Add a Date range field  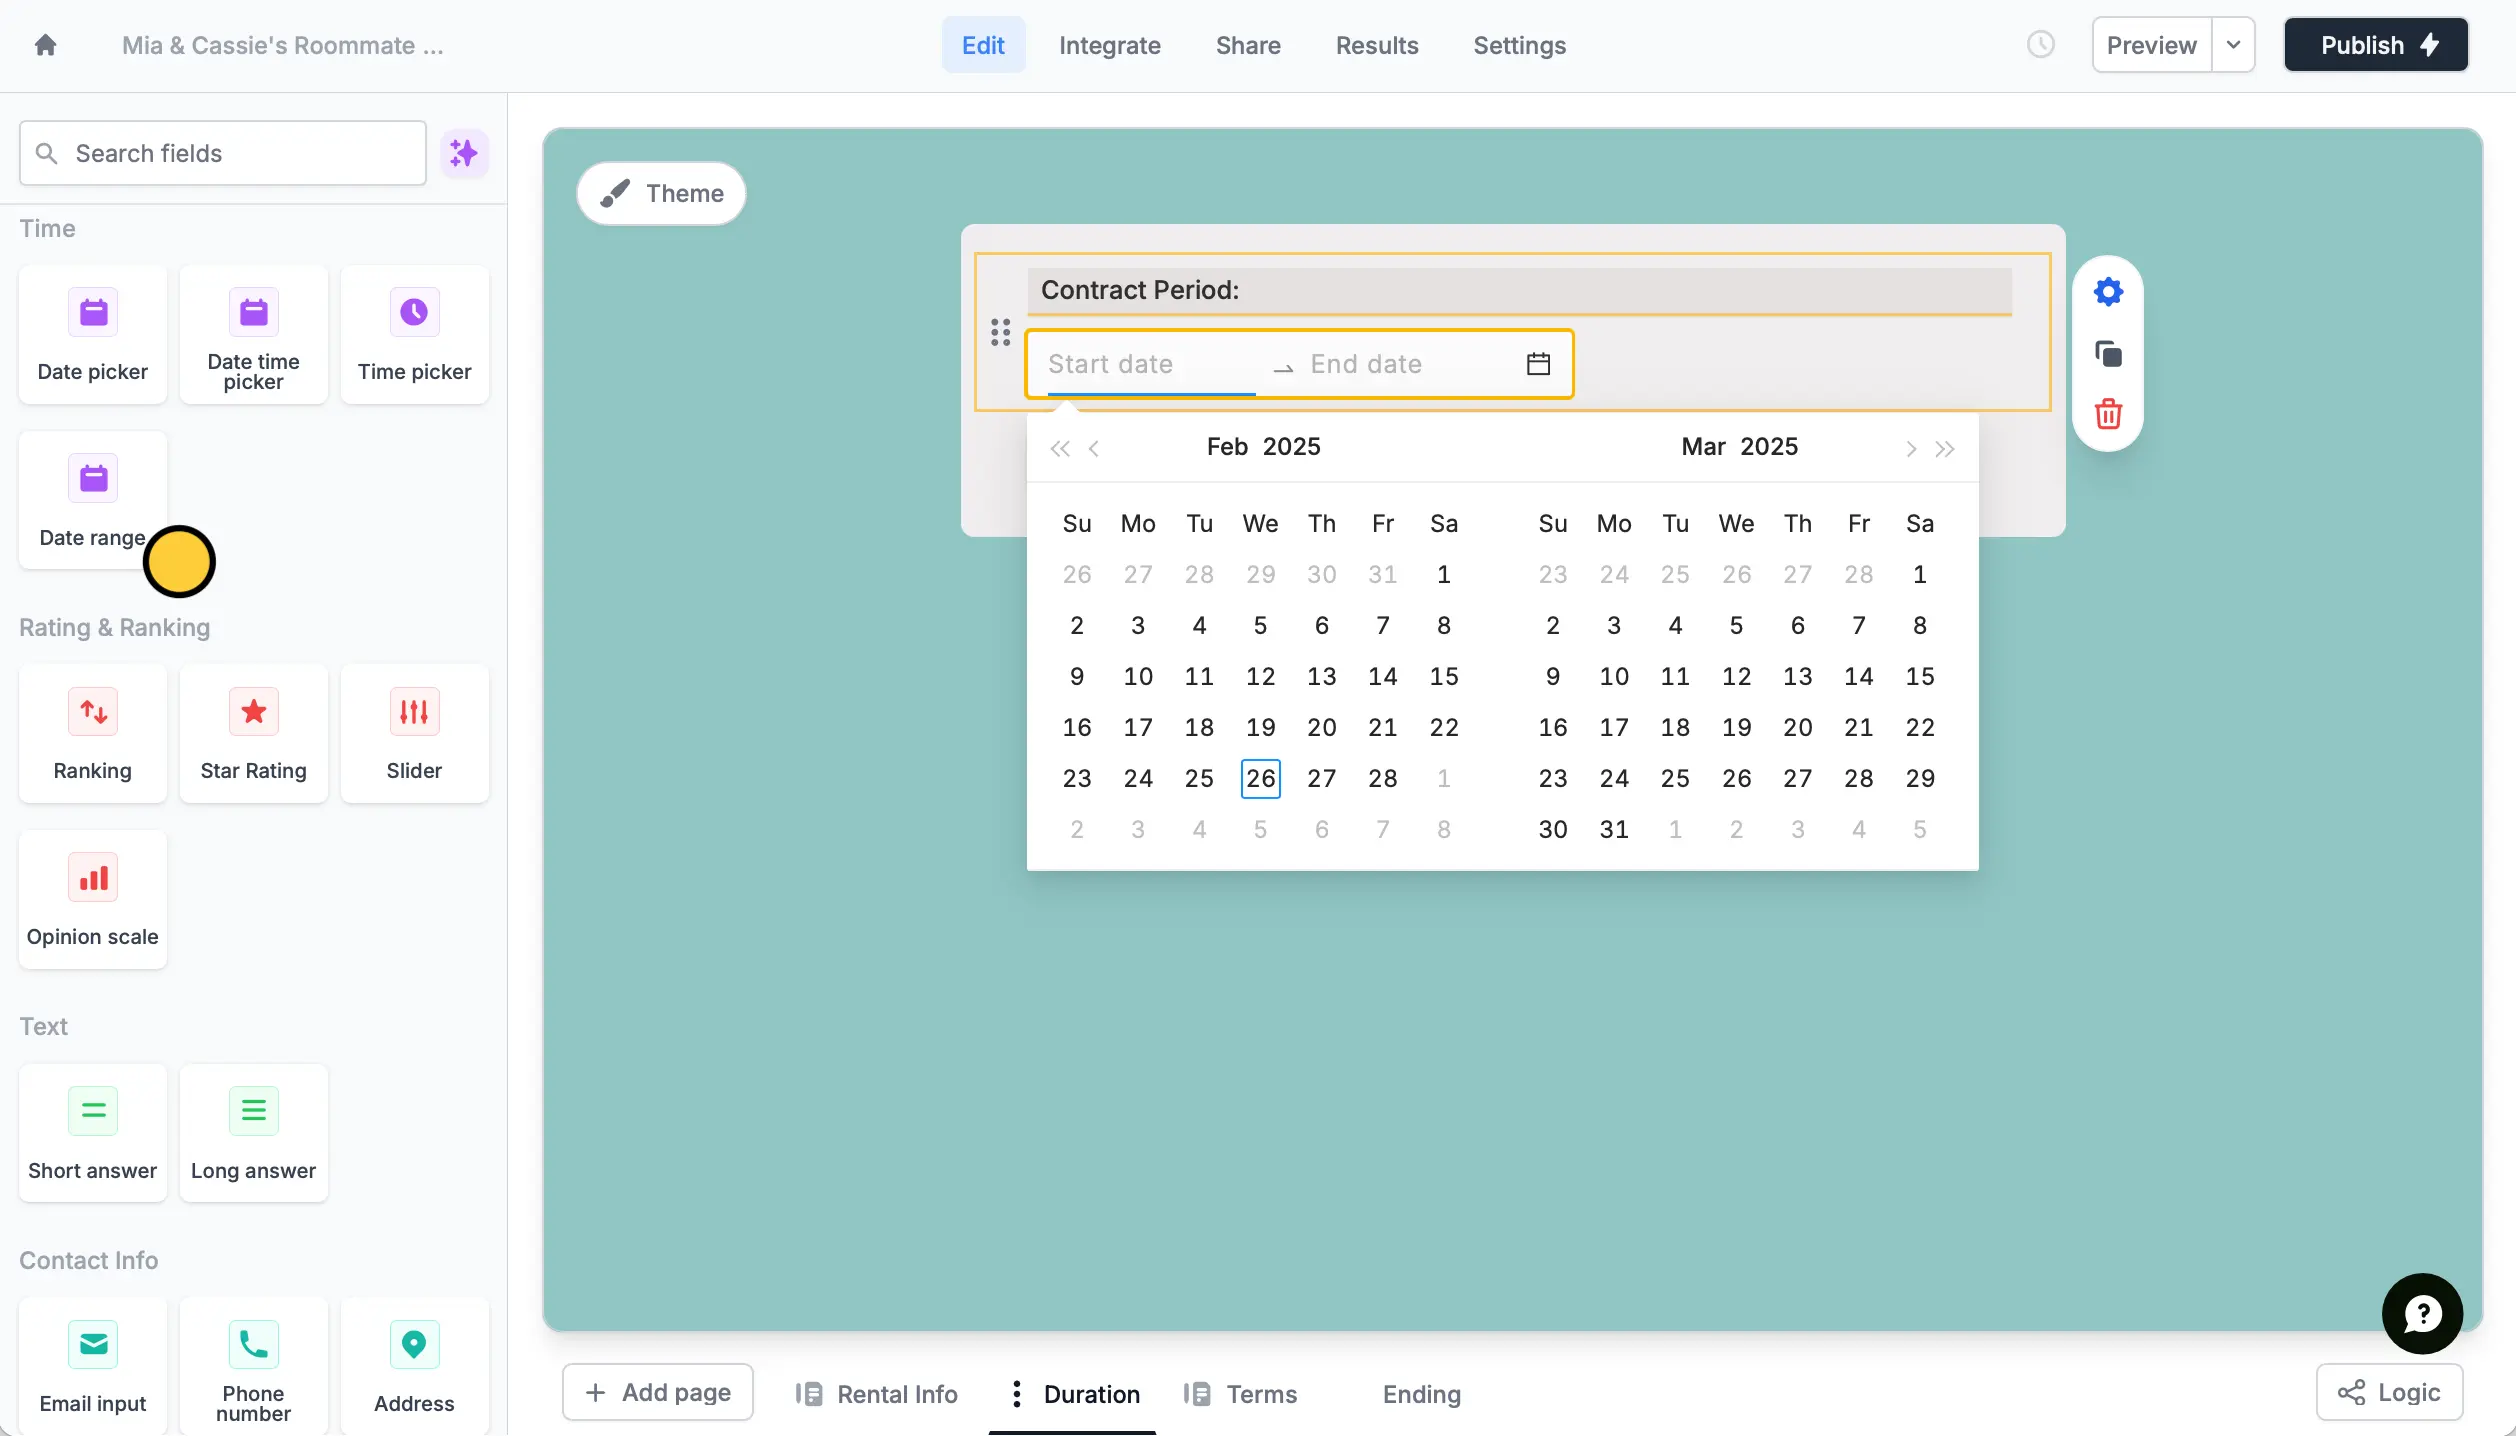93,500
